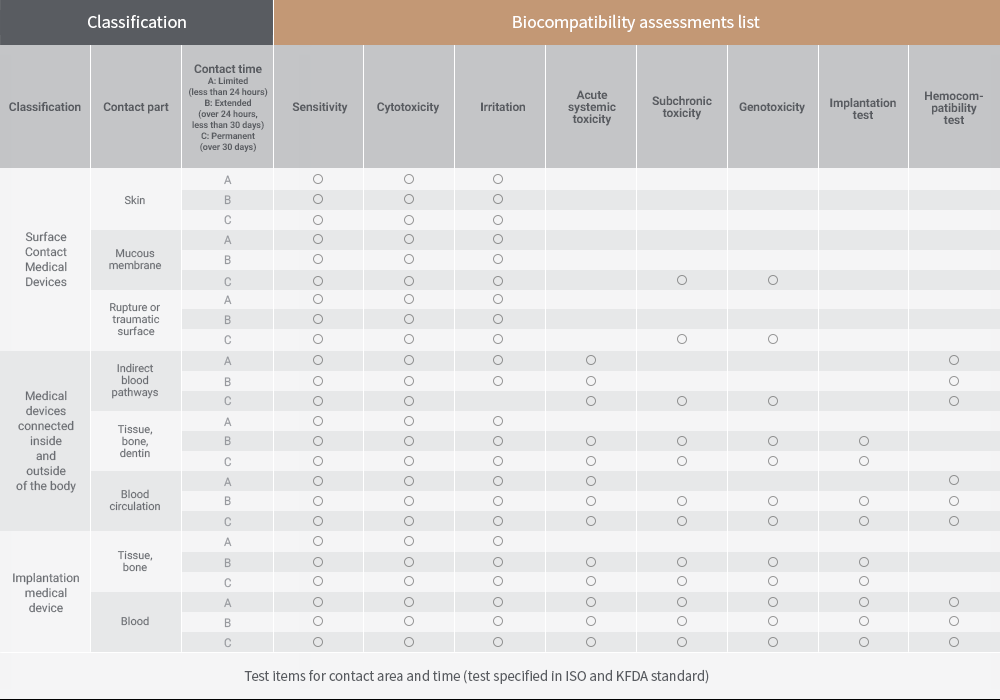Select Hemocompatibility circle for Implantation Blood row C

coord(954,642)
